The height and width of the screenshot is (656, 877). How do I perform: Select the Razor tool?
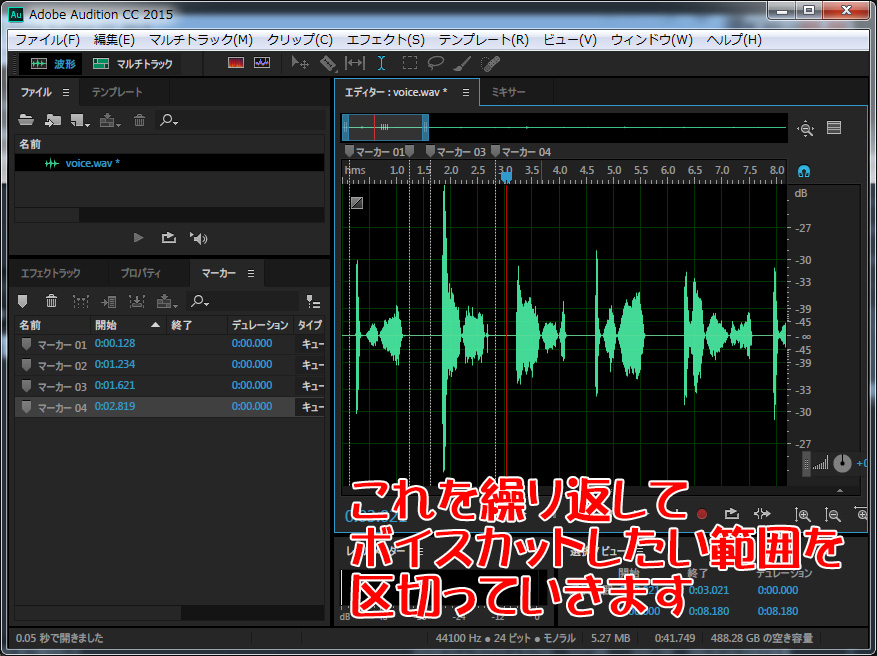coord(328,63)
